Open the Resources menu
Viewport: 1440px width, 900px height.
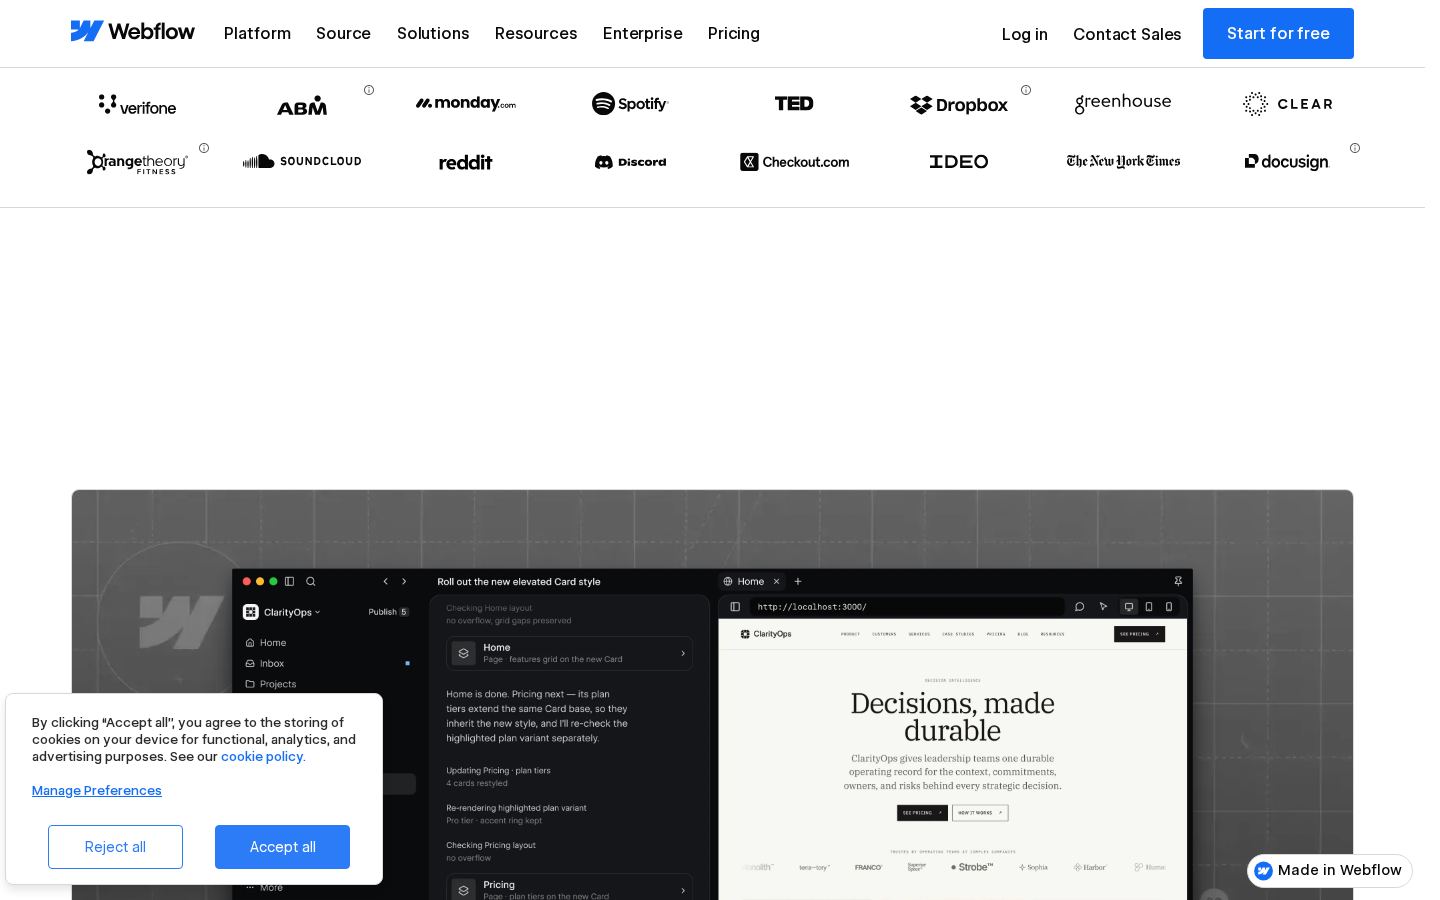click(x=536, y=33)
